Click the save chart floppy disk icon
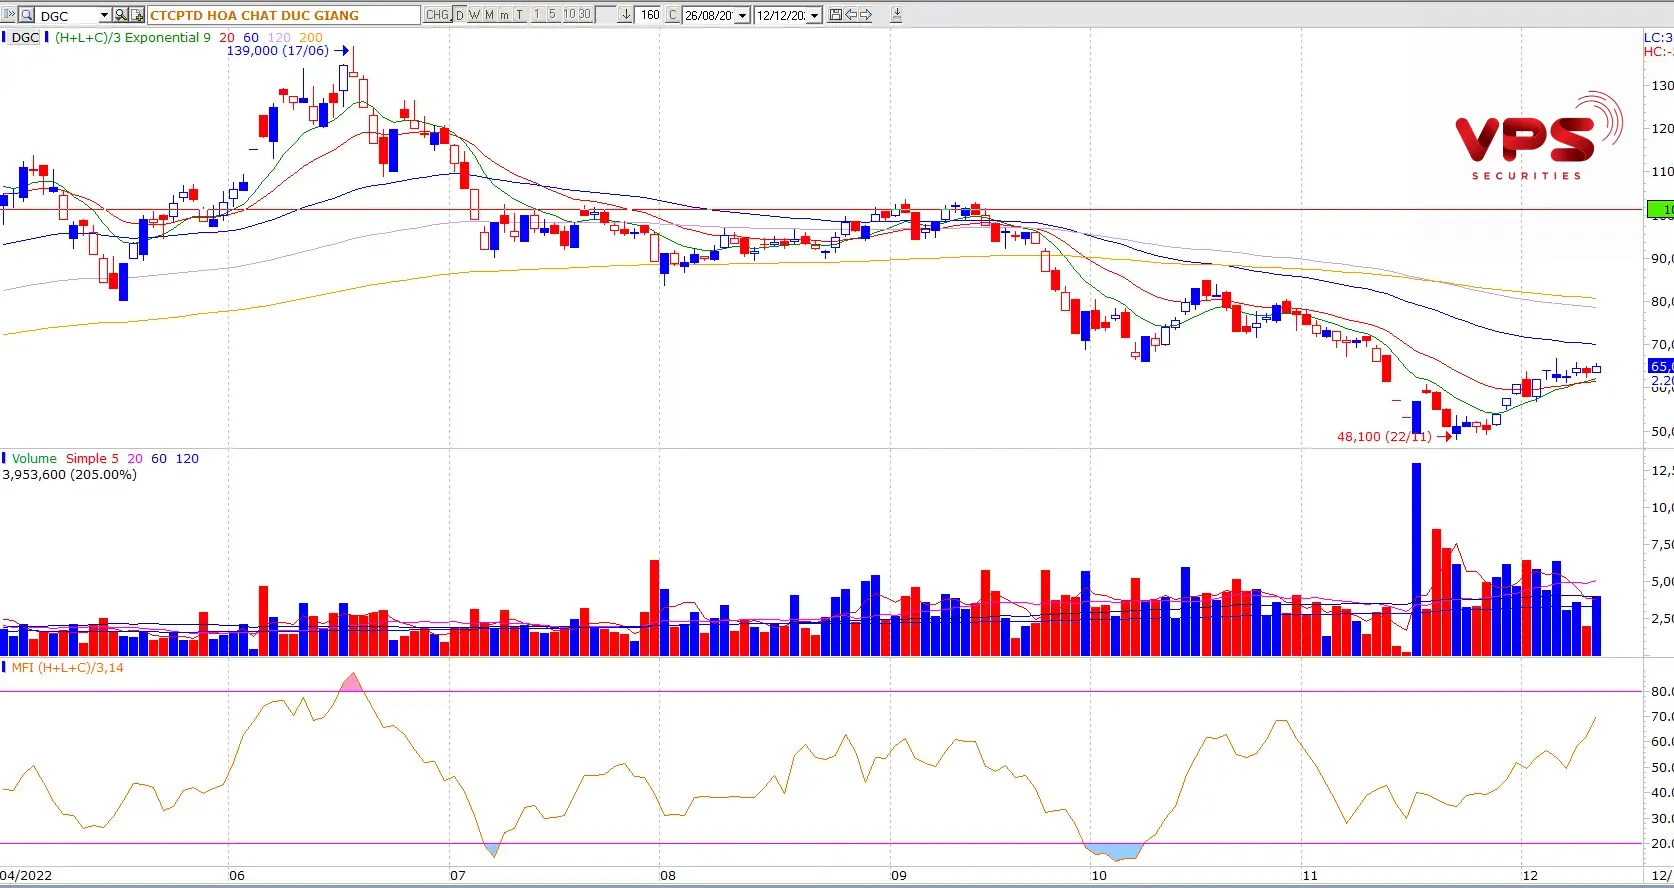This screenshot has width=1674, height=888. tap(836, 15)
